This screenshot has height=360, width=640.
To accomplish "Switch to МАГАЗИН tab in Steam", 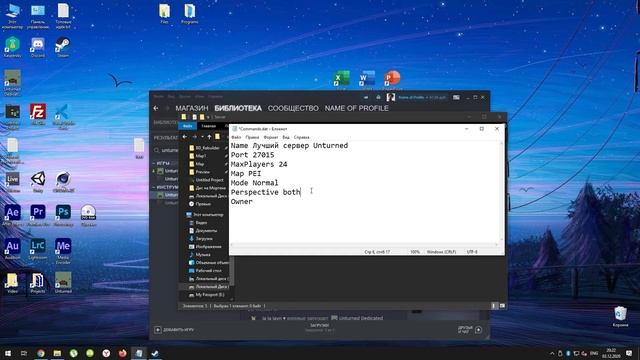I will [192, 108].
